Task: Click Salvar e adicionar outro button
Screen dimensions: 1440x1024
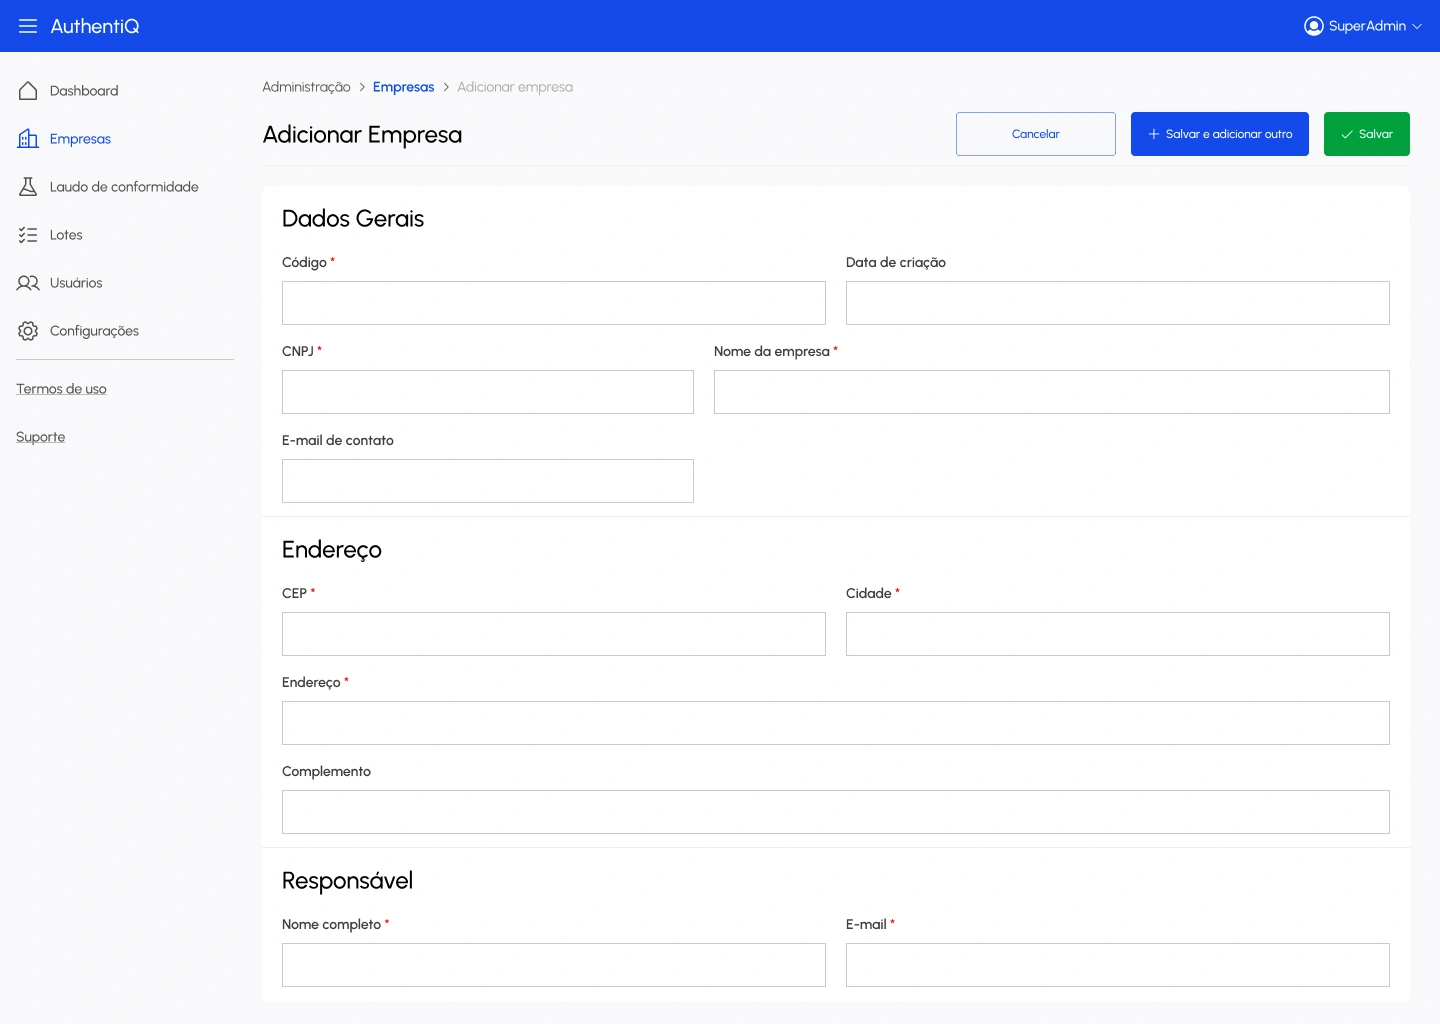Action: [x=1219, y=134]
